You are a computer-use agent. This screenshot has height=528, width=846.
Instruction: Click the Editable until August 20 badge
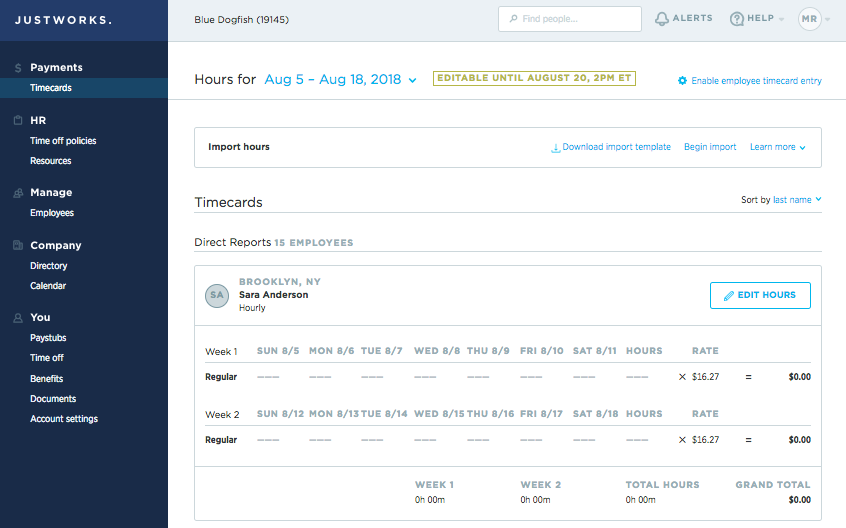pos(534,78)
